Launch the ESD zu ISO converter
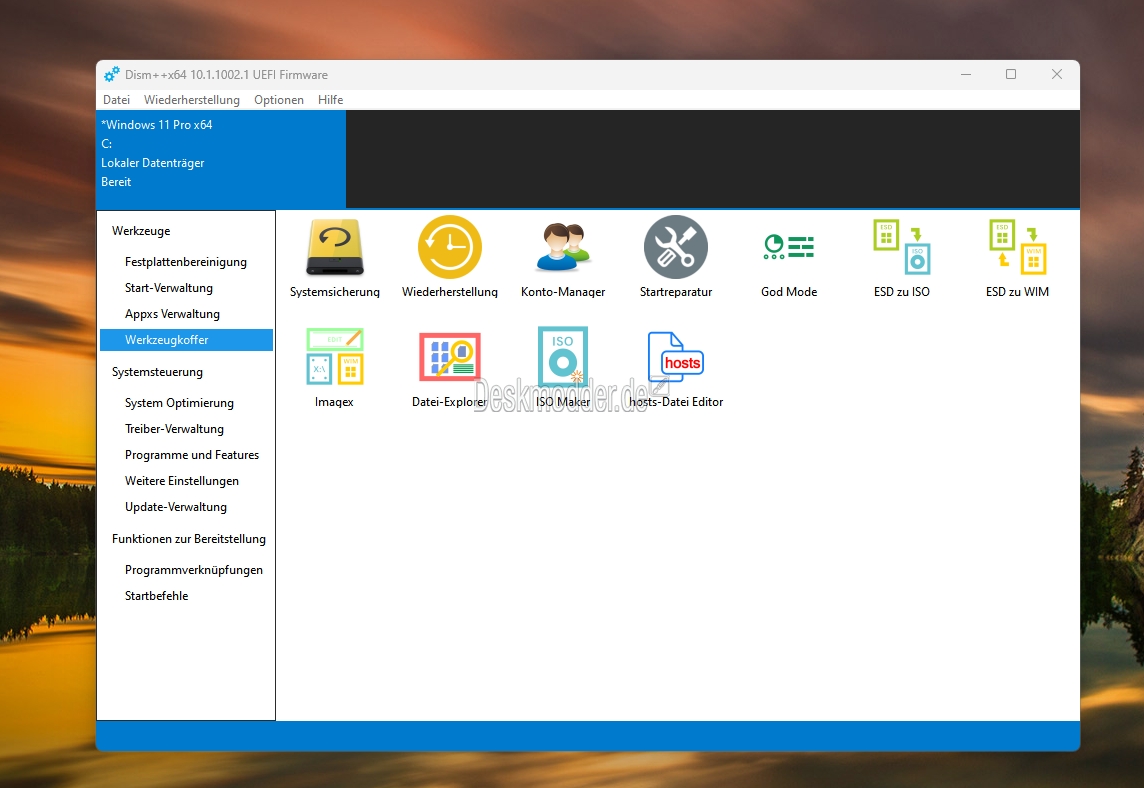Screen dimensions: 1144x788 (x=902, y=247)
